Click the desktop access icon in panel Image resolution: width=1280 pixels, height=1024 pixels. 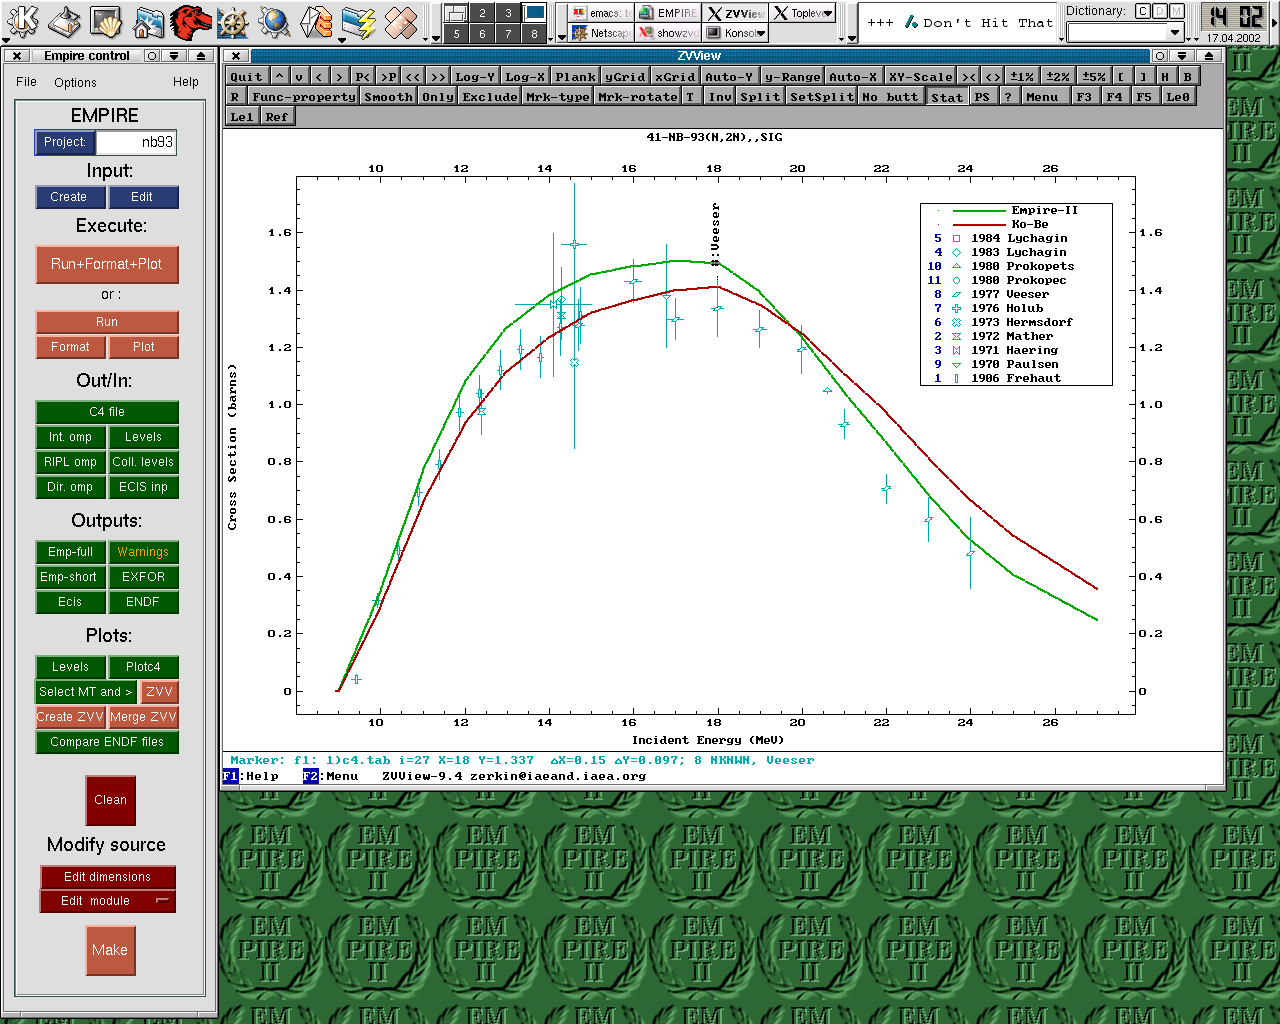click(x=64, y=20)
